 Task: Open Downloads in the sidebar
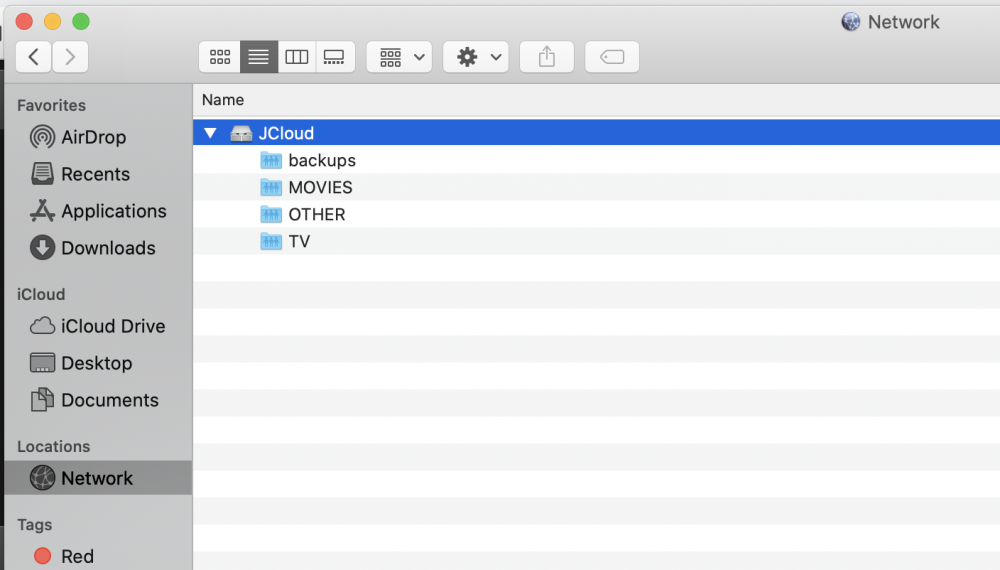point(108,248)
